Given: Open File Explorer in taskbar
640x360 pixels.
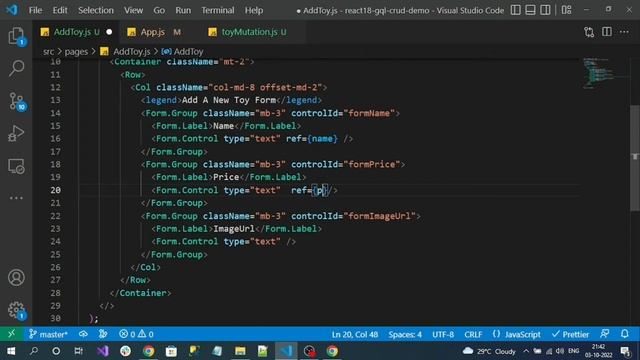Looking at the screenshot, I should (240, 351).
